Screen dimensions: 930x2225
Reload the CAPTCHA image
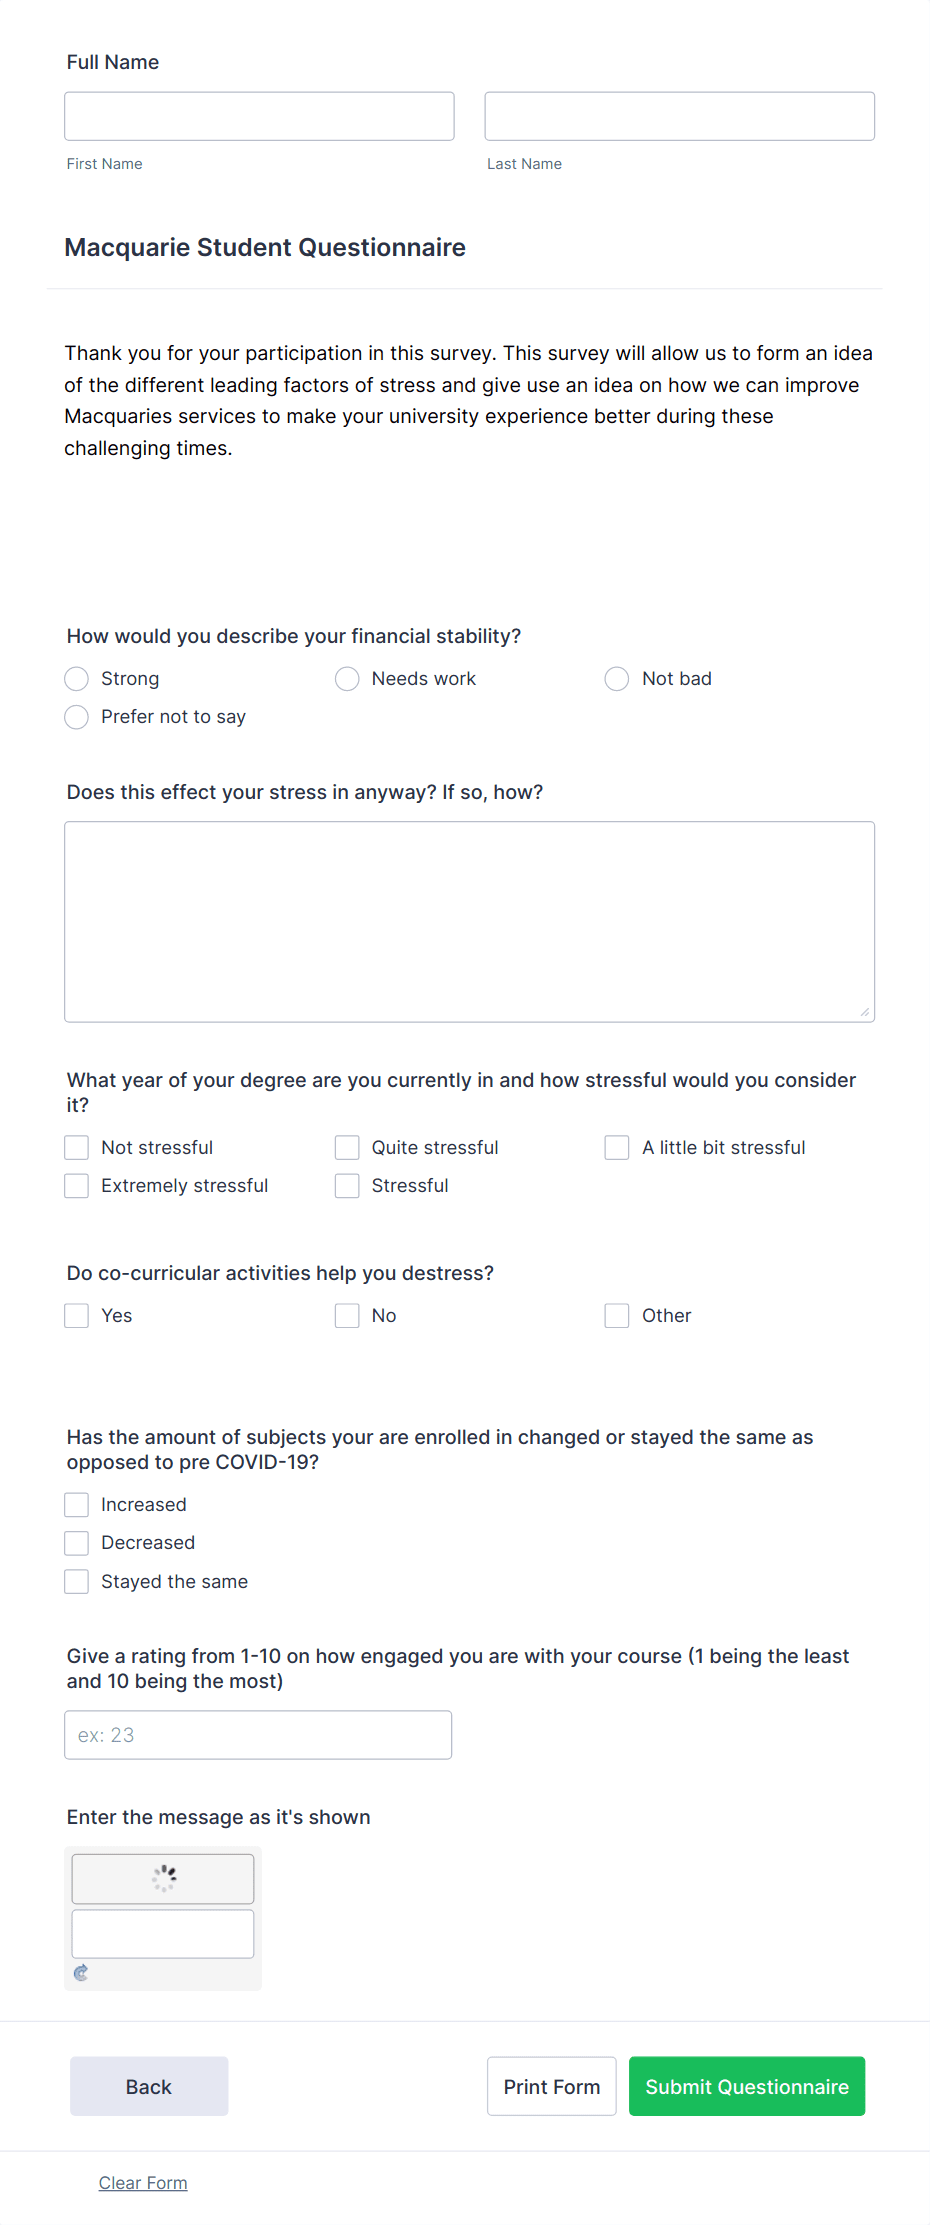pos(80,1972)
